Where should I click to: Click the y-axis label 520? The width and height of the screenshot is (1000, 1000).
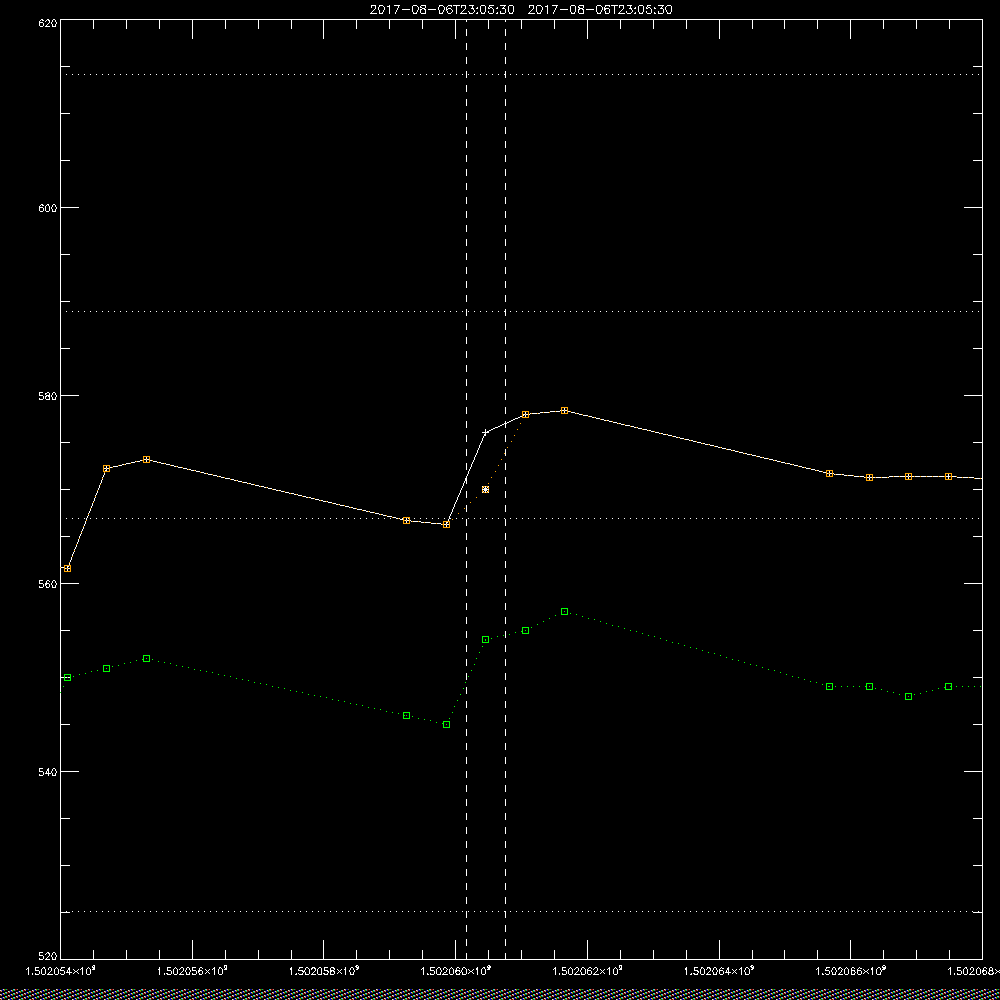(x=49, y=957)
